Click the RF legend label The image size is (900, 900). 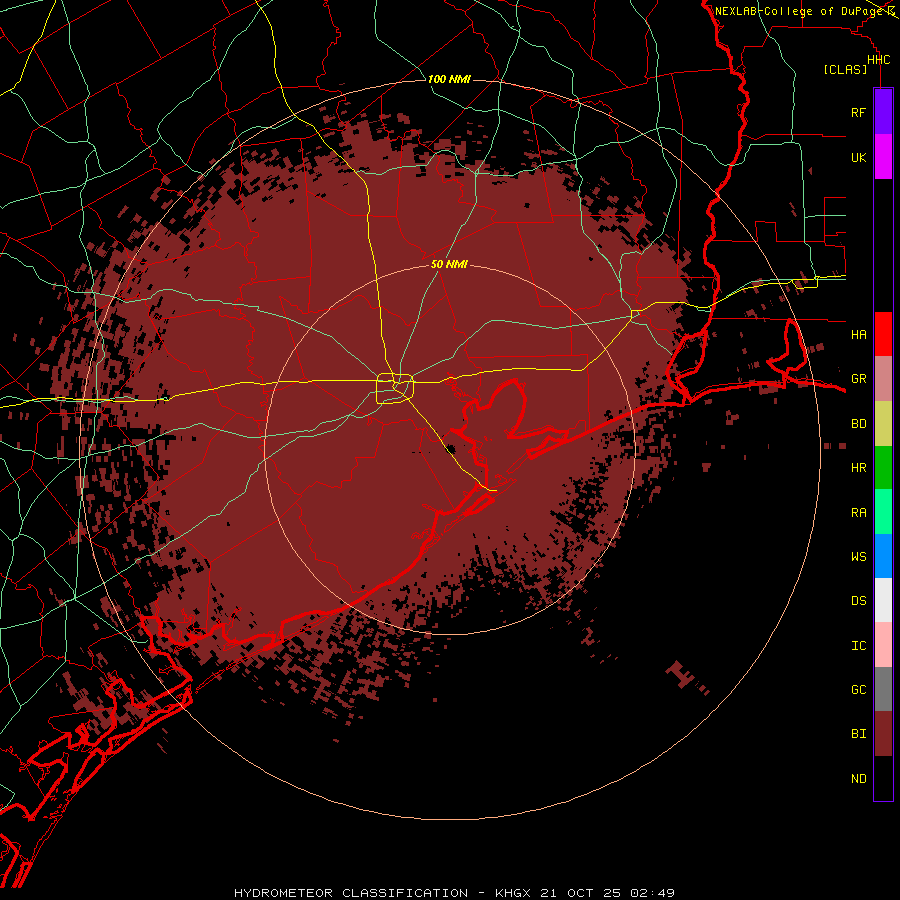858,112
